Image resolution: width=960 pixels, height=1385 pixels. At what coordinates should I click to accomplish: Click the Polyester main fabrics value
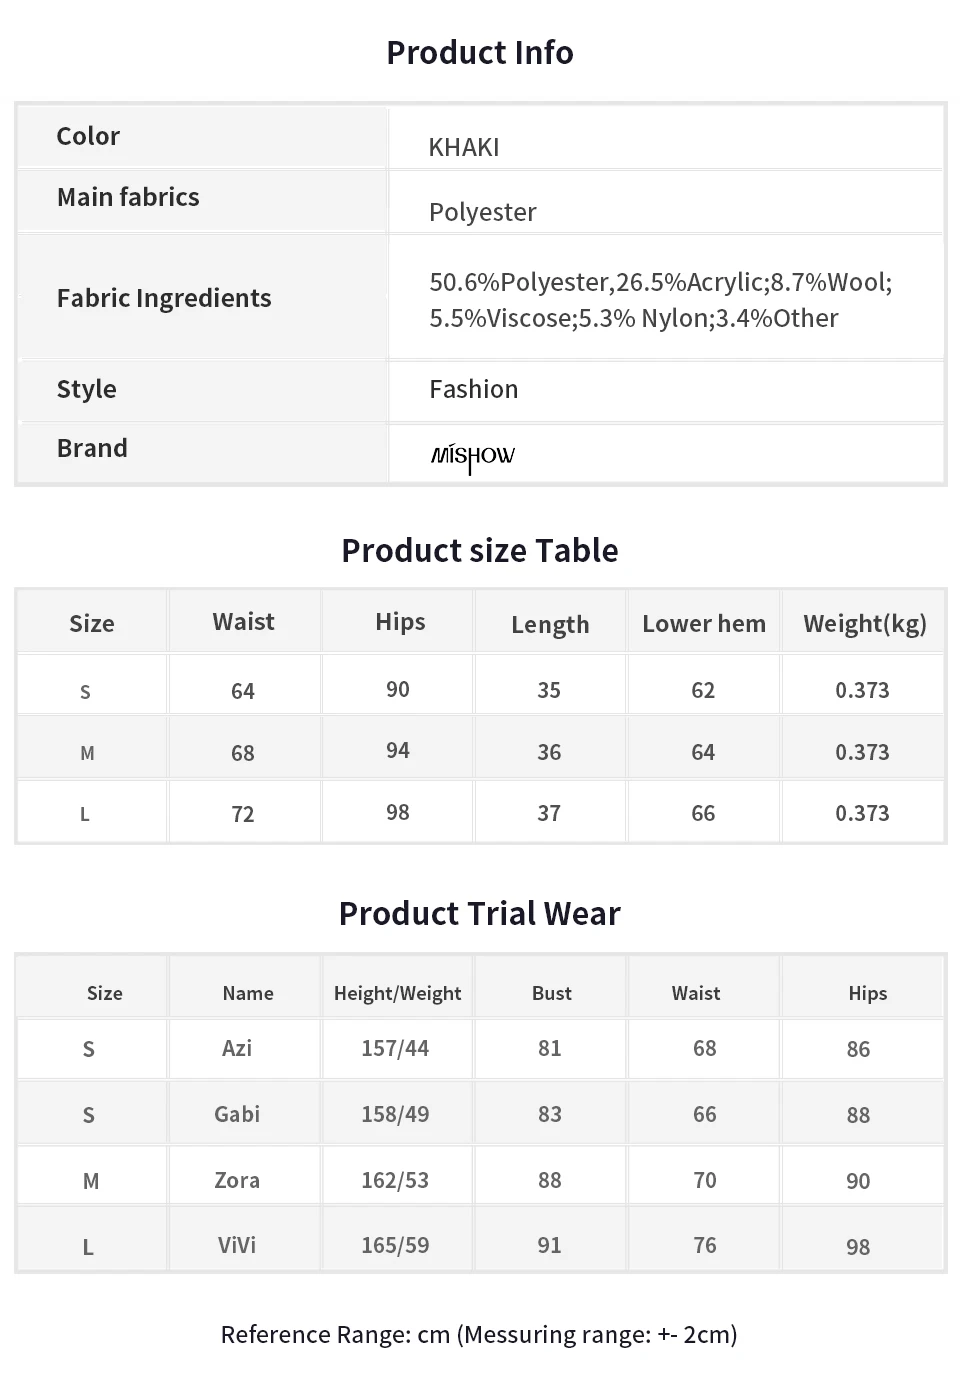[x=482, y=212]
